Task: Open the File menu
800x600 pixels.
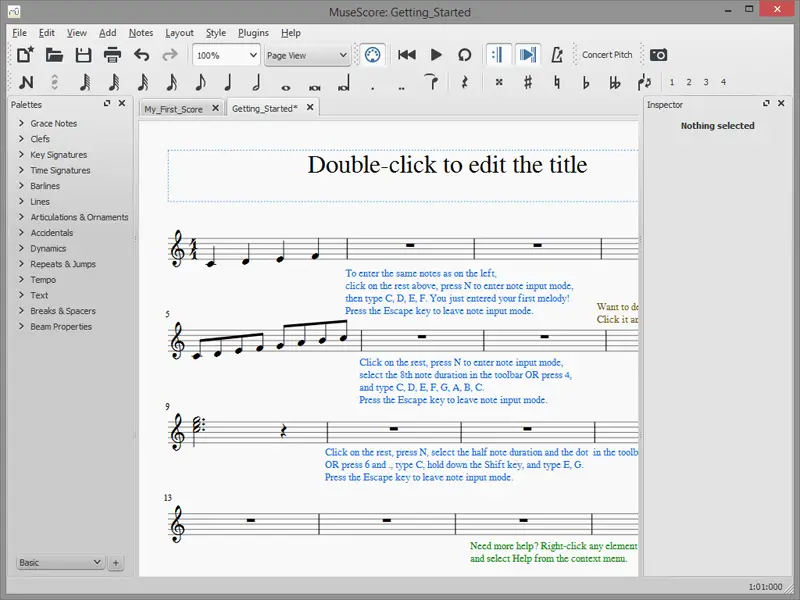Action: tap(19, 33)
